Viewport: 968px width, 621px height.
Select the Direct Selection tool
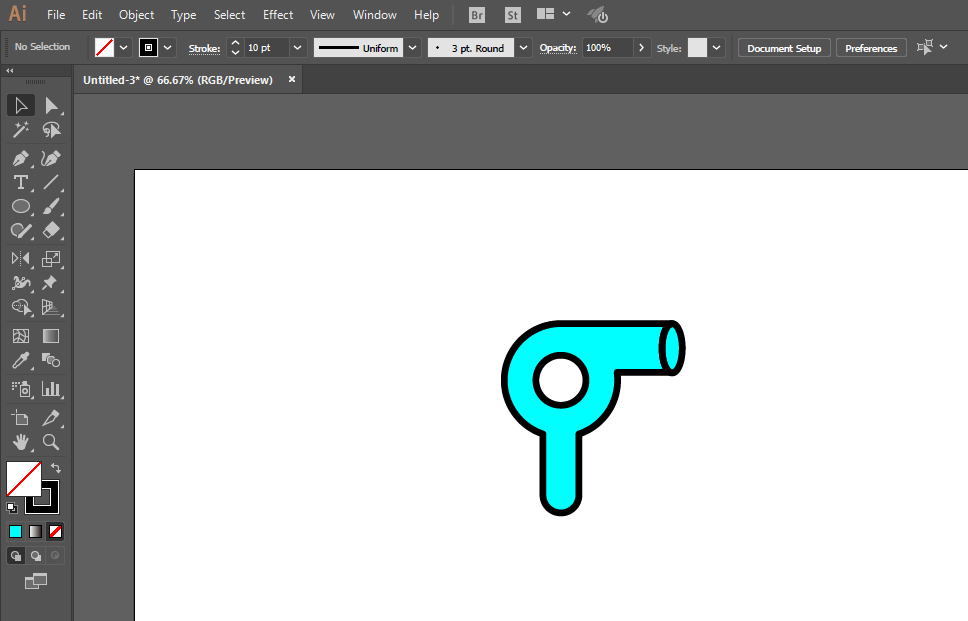pyautogui.click(x=51, y=106)
